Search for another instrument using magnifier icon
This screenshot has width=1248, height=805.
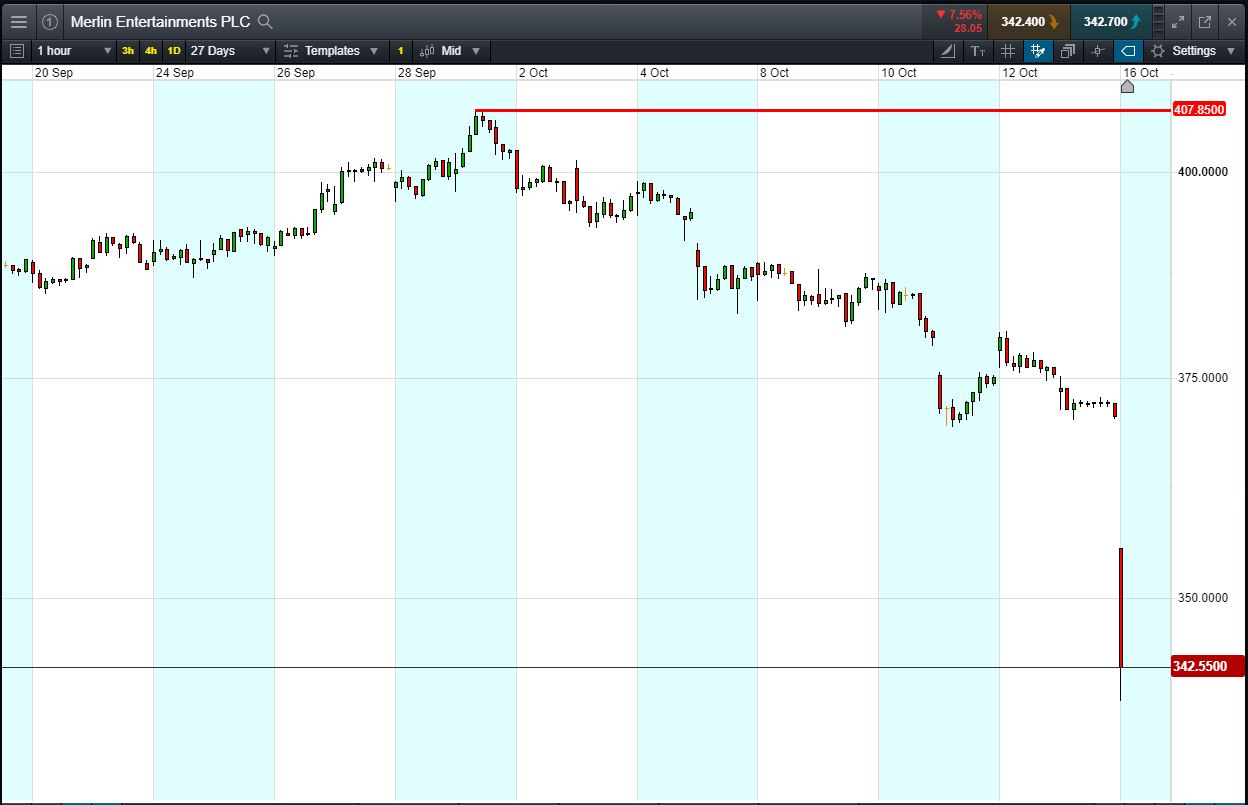click(264, 21)
